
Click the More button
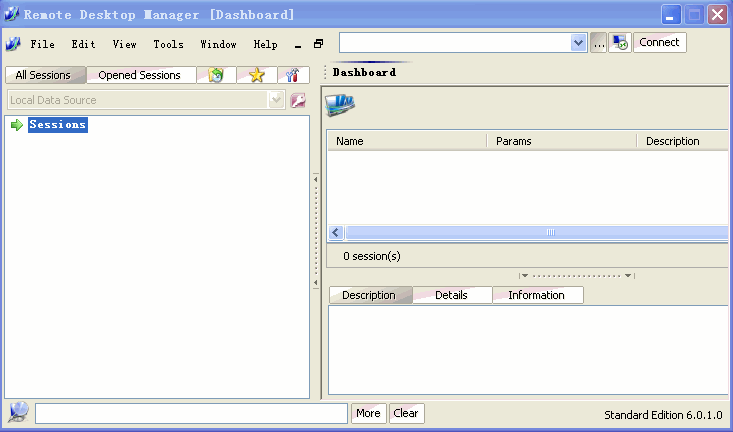pos(368,413)
